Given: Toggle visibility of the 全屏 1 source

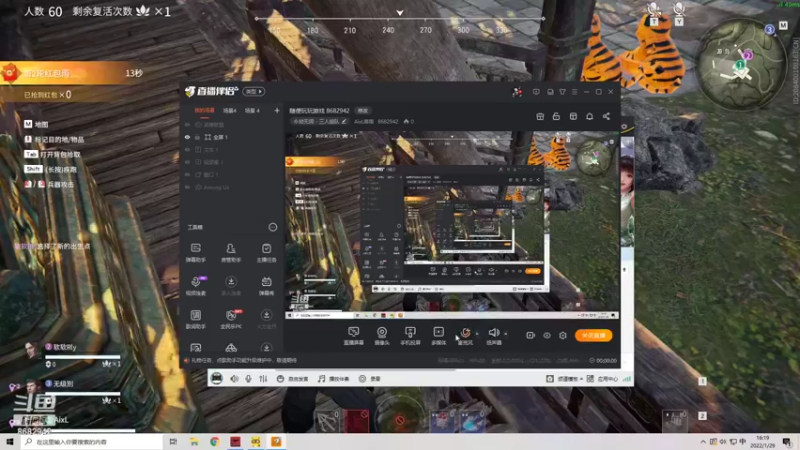Looking at the screenshot, I should pyautogui.click(x=187, y=137).
